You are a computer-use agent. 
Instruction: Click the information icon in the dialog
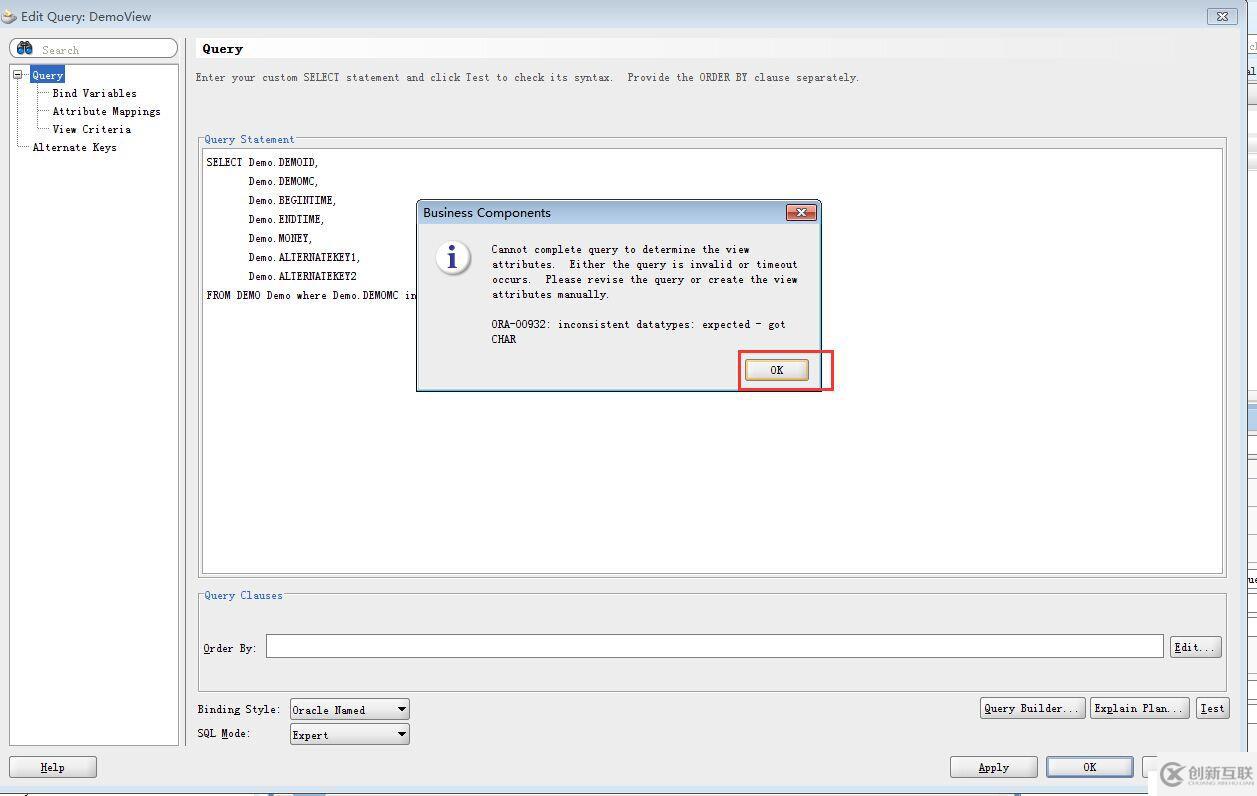pos(453,258)
